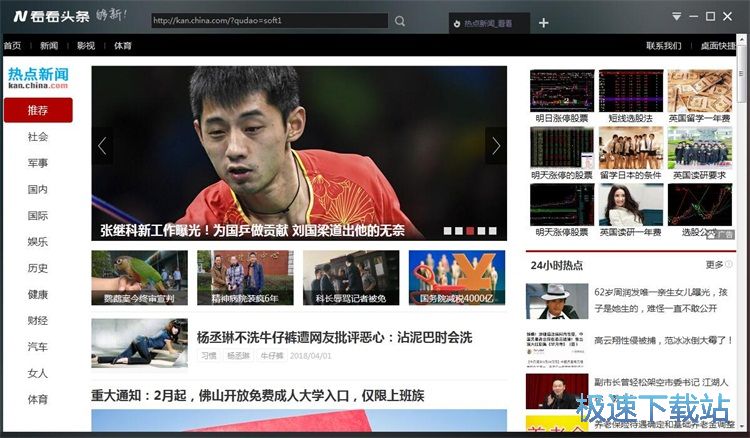Click the 热点新闻 kan.china.com logo
The width and height of the screenshot is (750, 438).
38,78
